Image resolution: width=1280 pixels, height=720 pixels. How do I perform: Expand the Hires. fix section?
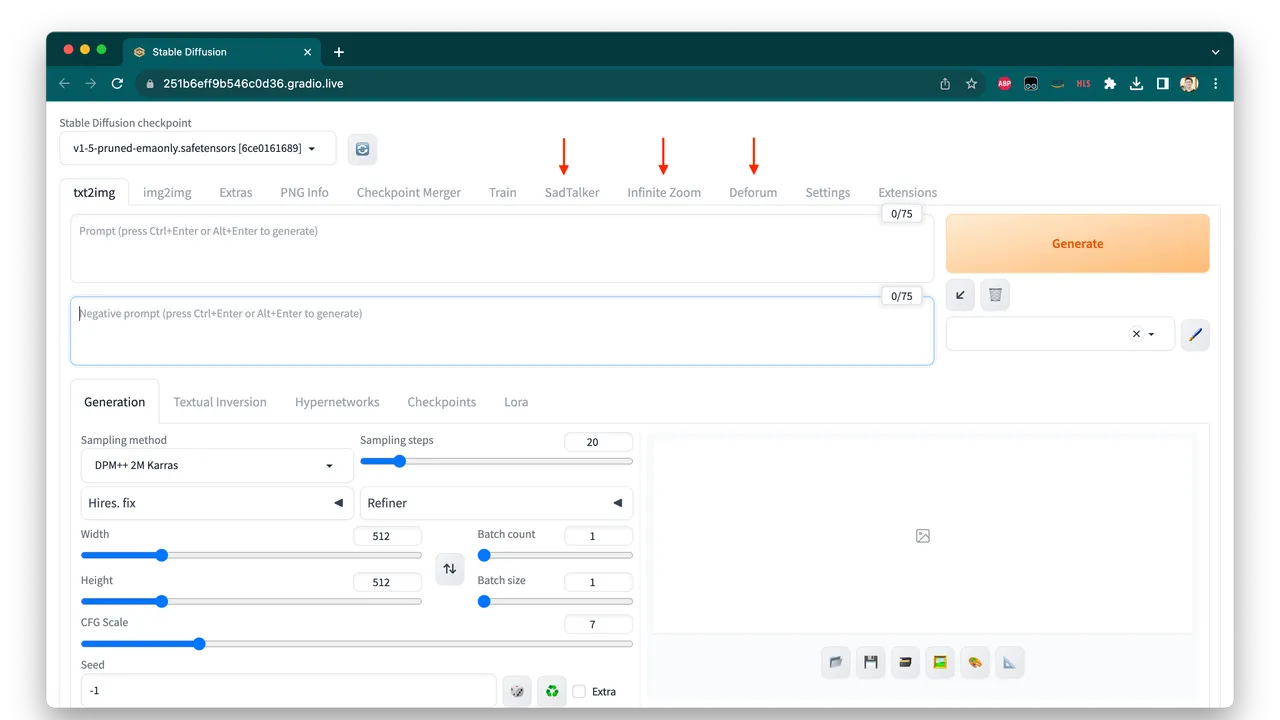(217, 503)
